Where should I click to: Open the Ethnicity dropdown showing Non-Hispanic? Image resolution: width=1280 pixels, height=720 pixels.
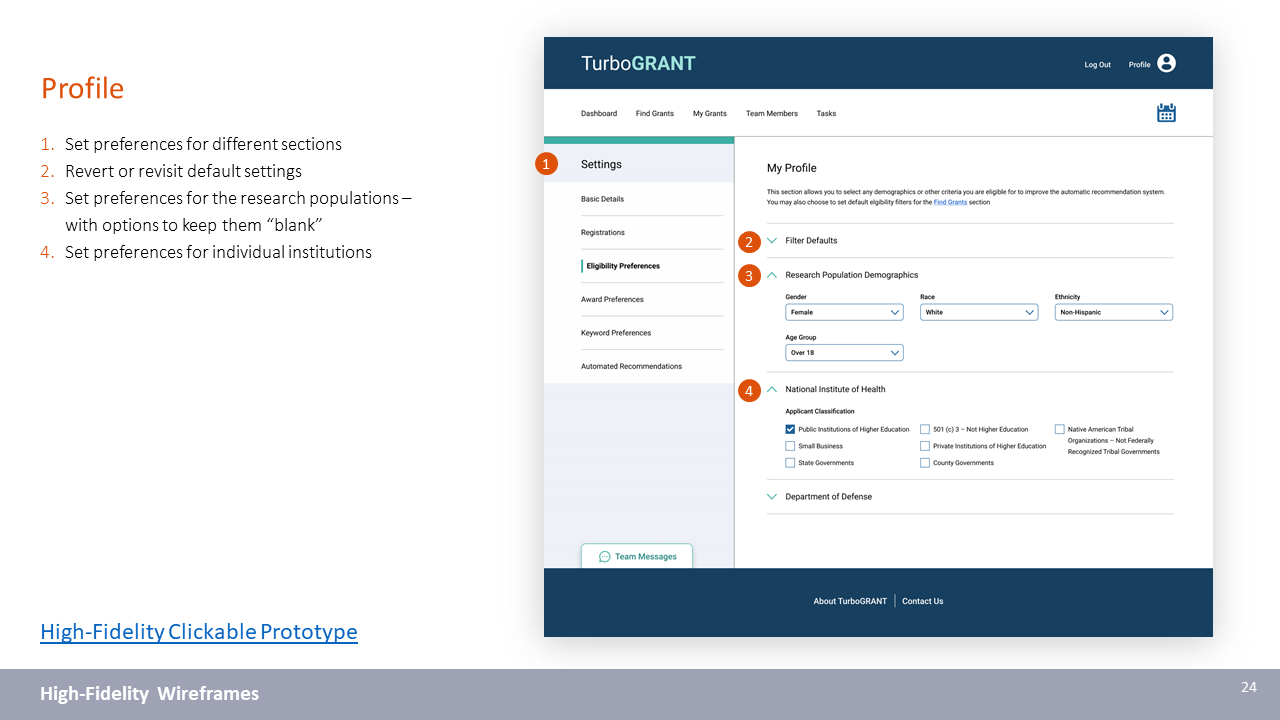point(1113,313)
